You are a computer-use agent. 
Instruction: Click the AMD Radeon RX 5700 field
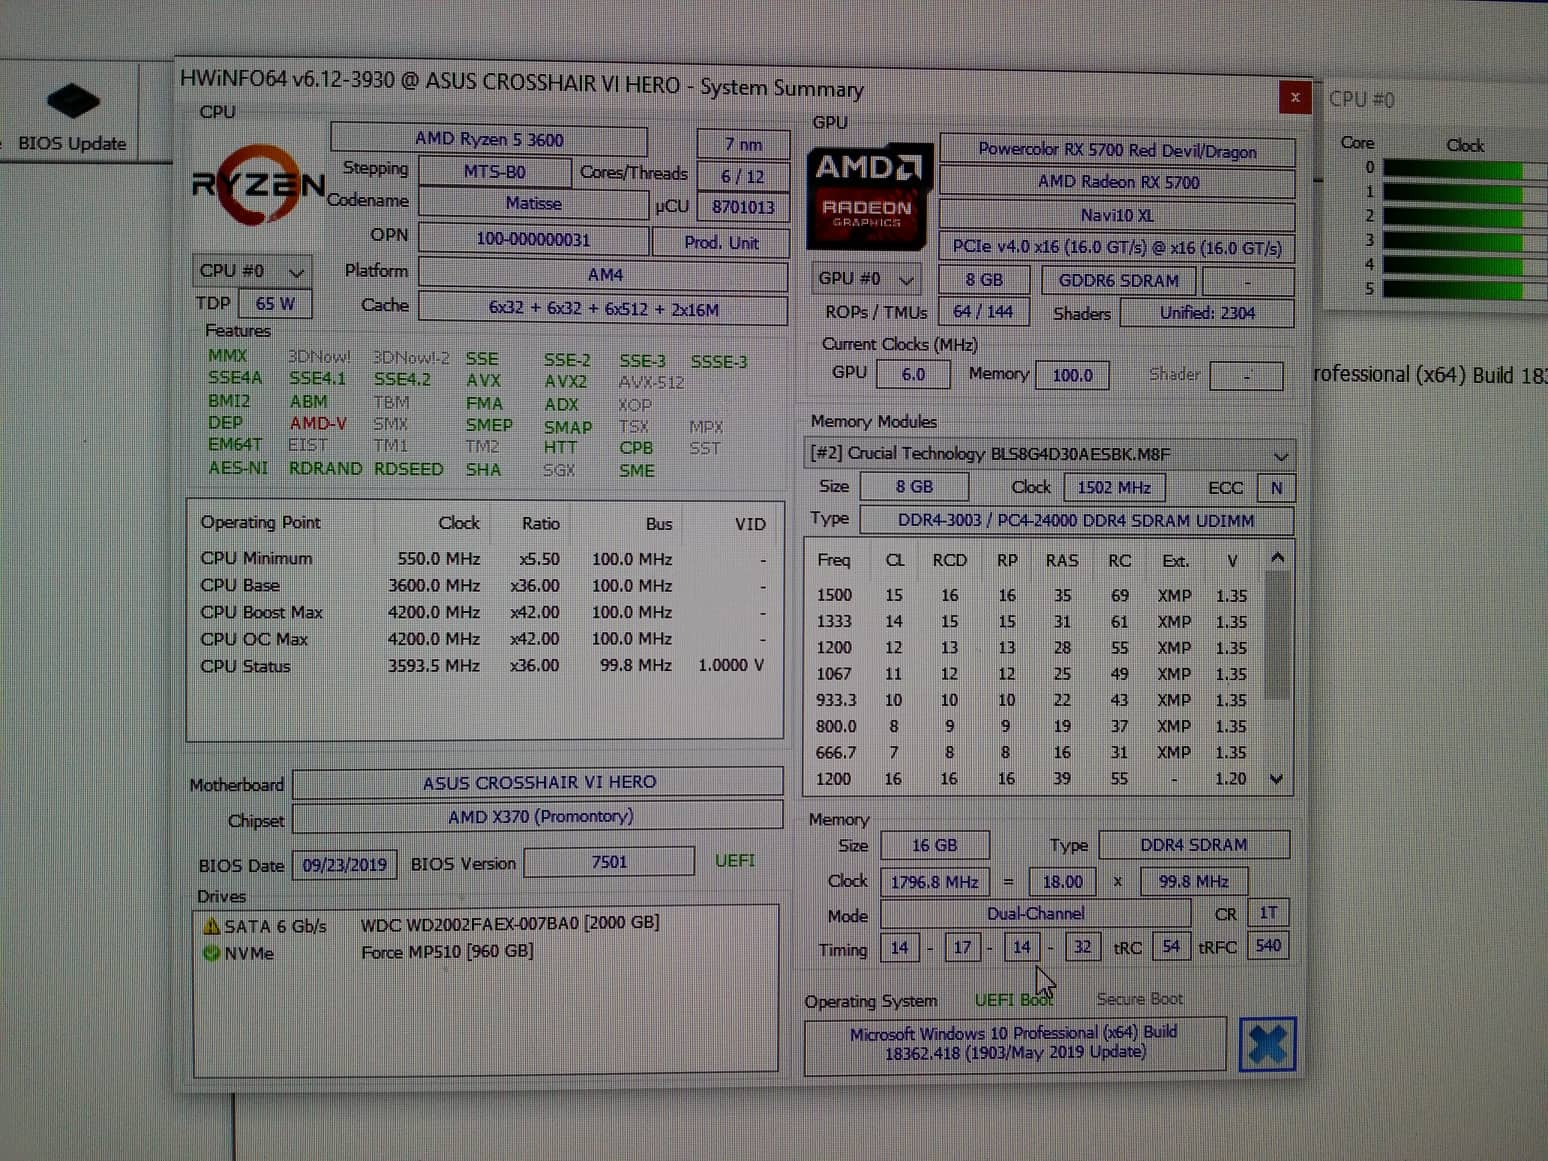point(1117,182)
